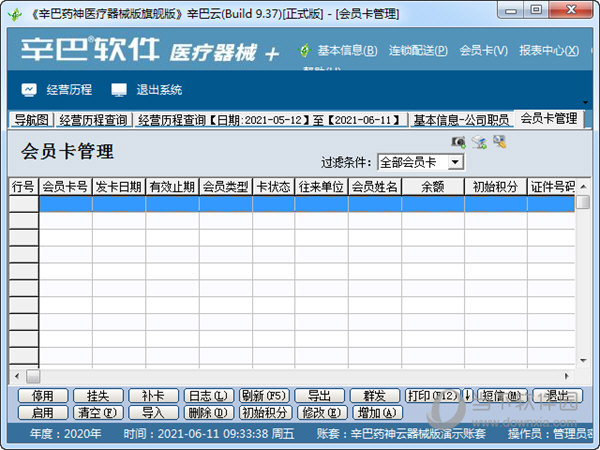The width and height of the screenshot is (600, 450).
Task: Click the 刷新(F5) button
Action: 264,395
